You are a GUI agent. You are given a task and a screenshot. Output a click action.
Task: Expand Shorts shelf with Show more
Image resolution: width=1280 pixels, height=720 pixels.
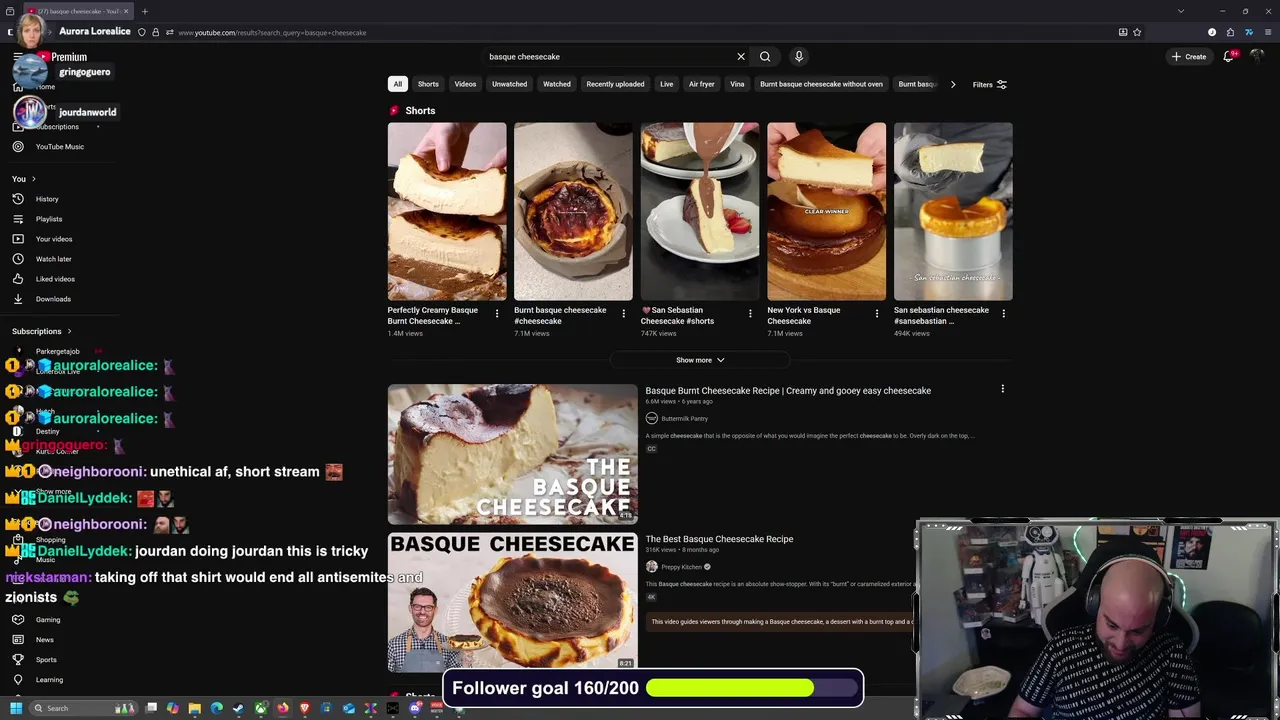click(x=700, y=360)
